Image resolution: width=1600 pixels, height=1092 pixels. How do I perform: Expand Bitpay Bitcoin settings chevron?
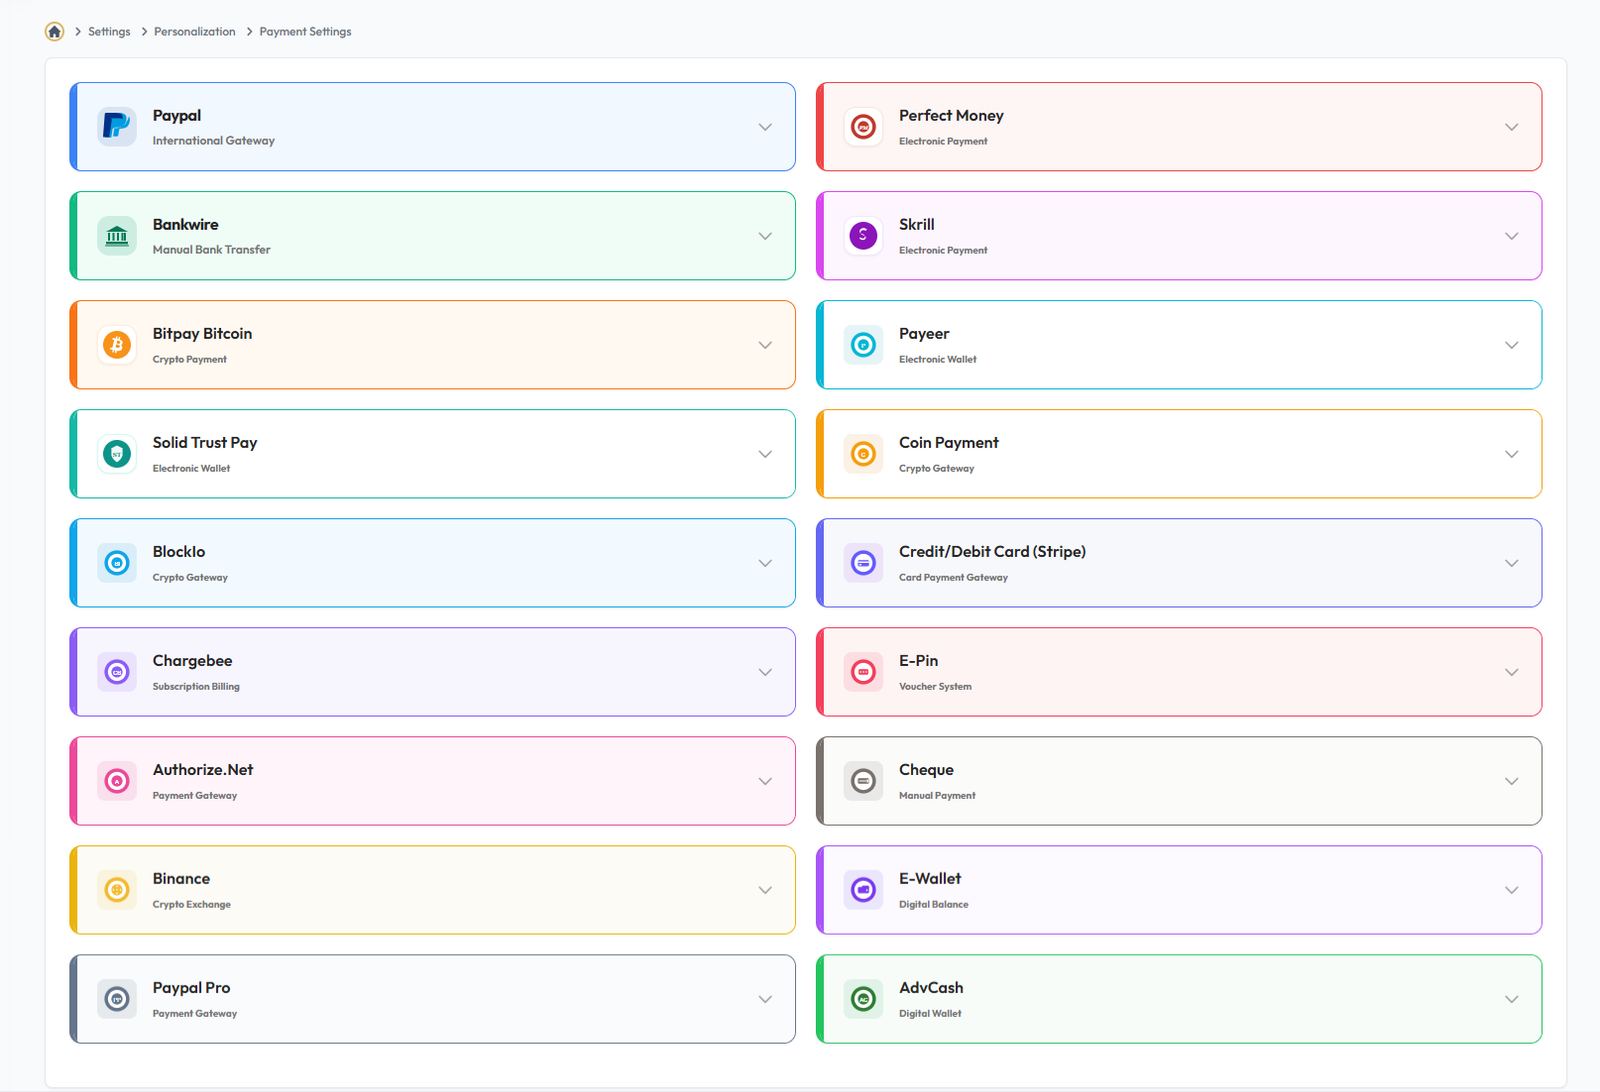coord(765,345)
